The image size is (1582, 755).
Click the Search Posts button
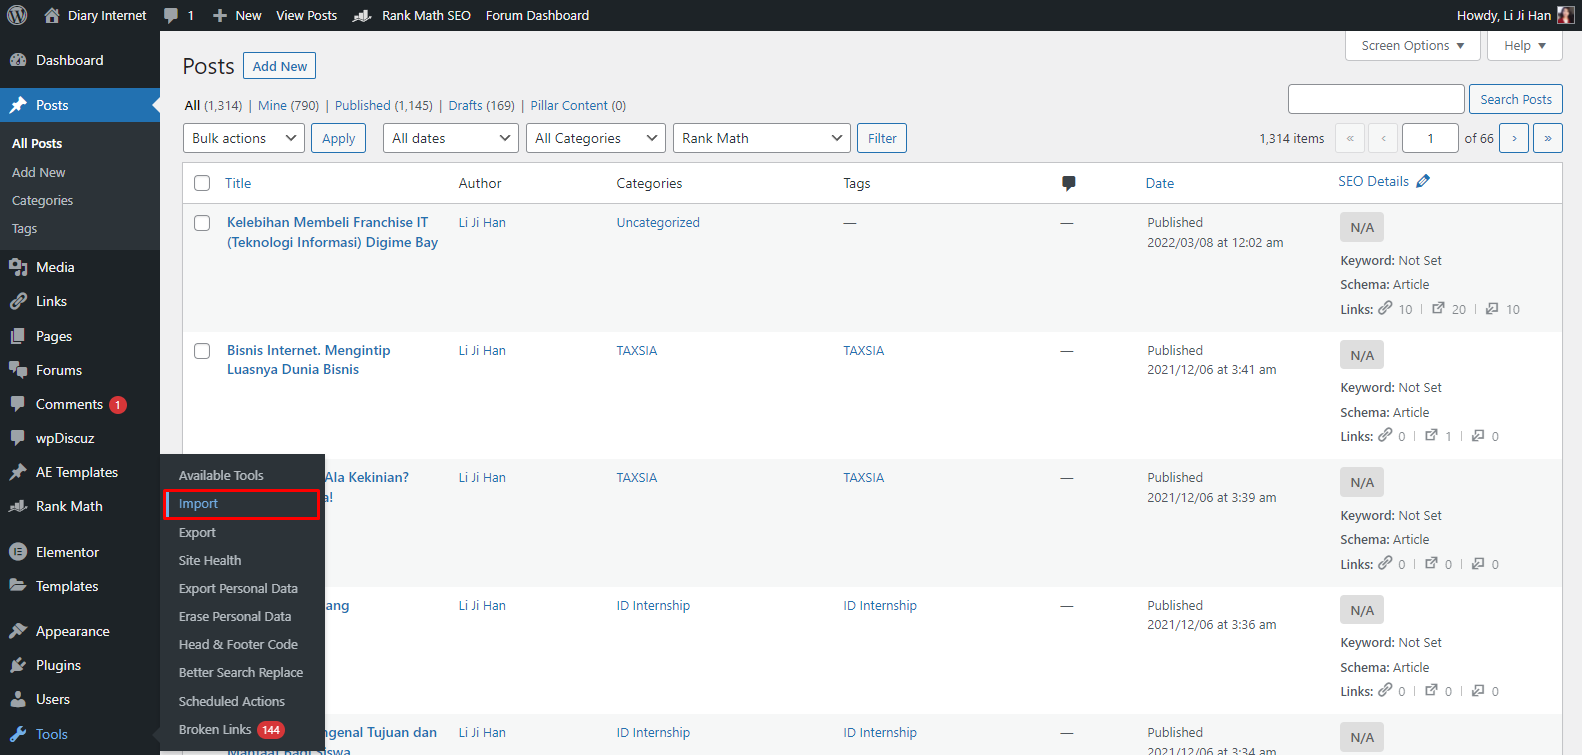pyautogui.click(x=1516, y=99)
